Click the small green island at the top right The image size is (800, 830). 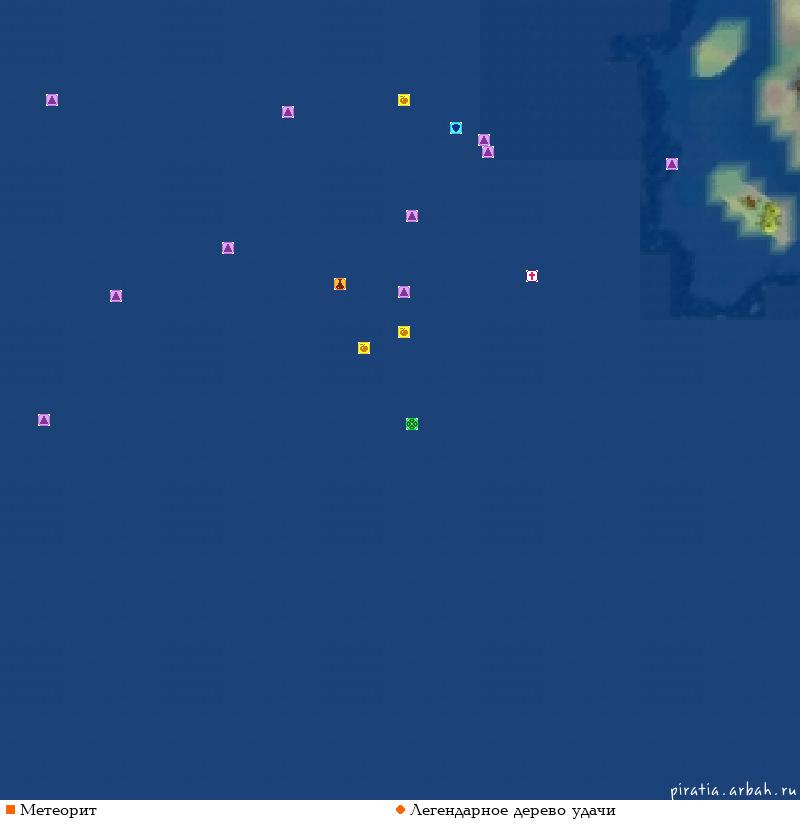coord(720,49)
